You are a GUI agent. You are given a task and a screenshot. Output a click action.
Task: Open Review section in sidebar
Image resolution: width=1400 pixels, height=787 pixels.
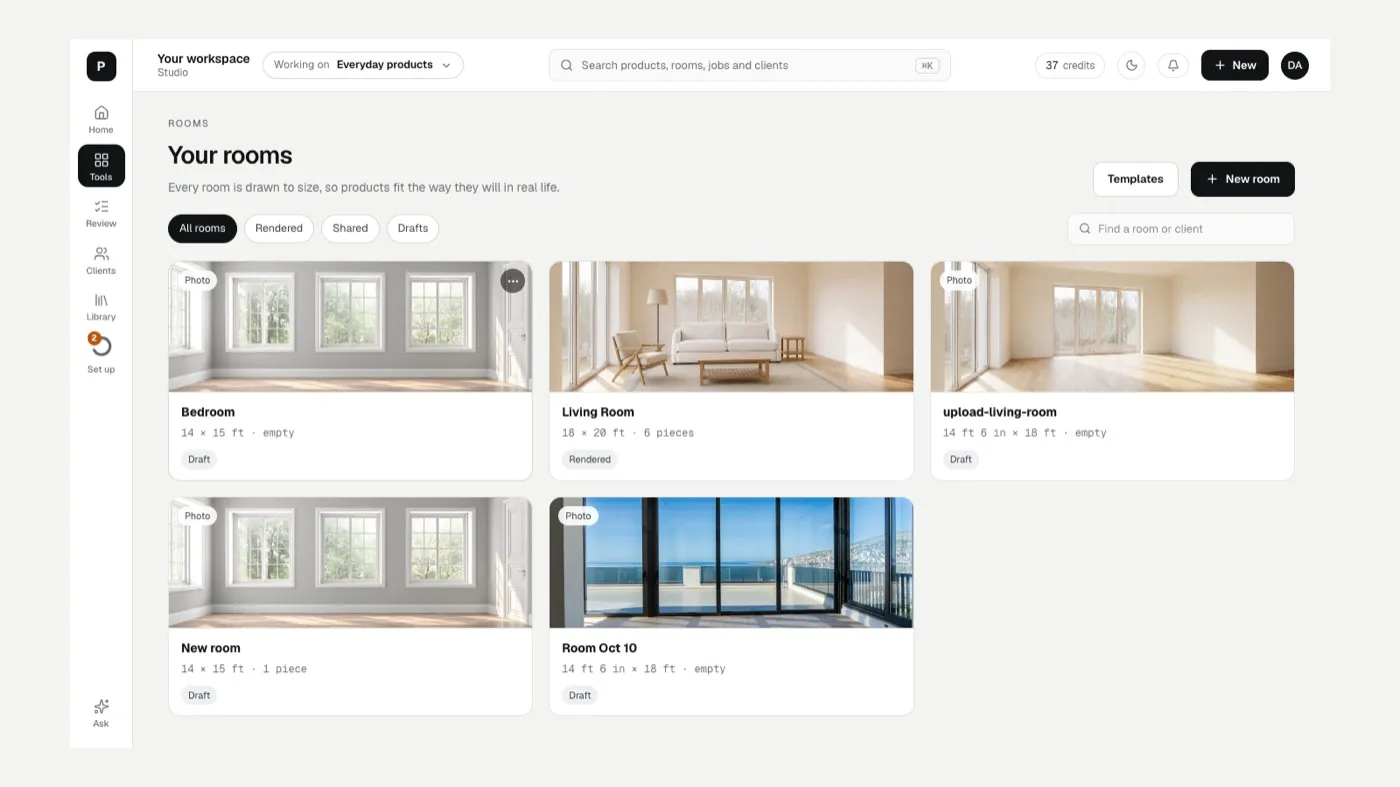pyautogui.click(x=101, y=213)
